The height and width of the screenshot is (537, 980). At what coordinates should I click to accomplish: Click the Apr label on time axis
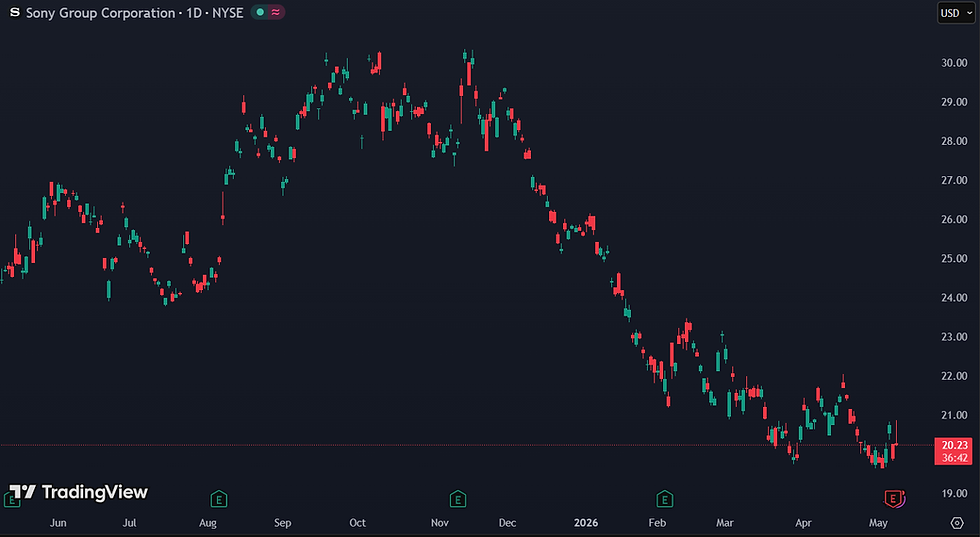(x=803, y=523)
